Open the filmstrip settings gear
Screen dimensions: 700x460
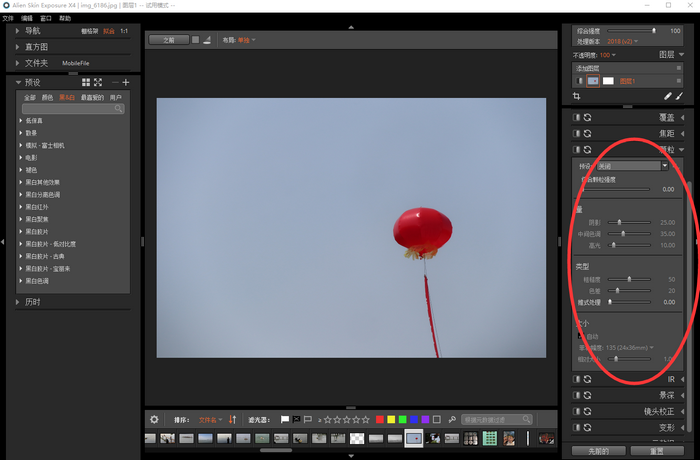click(x=154, y=420)
